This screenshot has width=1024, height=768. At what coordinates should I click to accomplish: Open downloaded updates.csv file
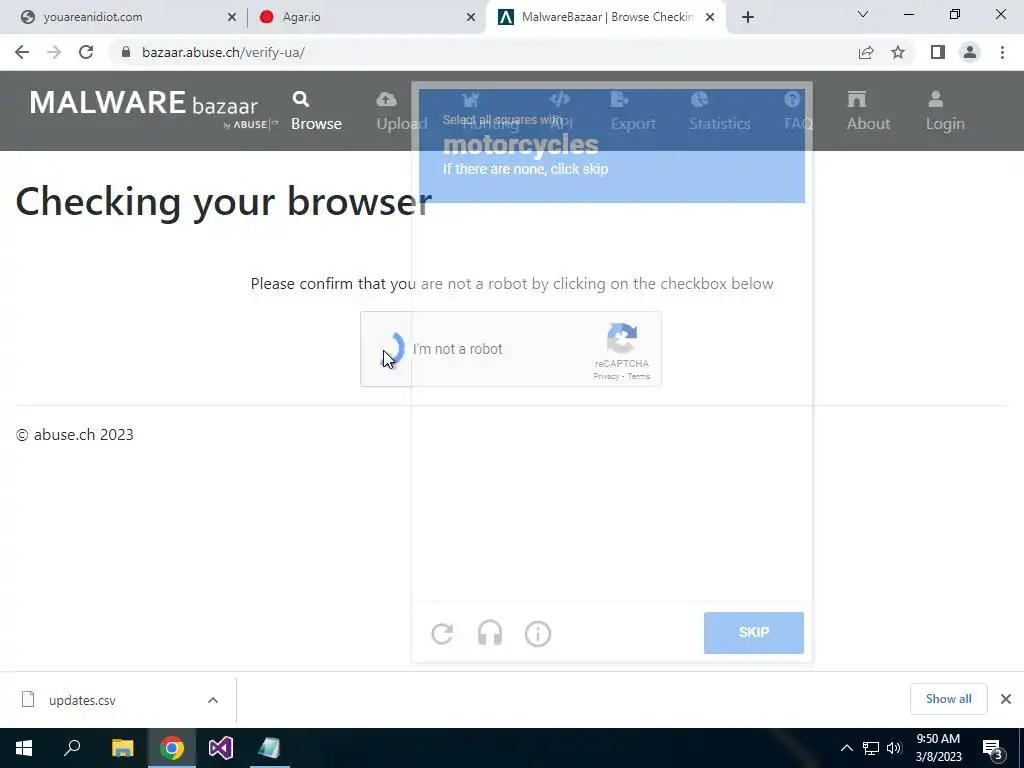[x=82, y=700]
